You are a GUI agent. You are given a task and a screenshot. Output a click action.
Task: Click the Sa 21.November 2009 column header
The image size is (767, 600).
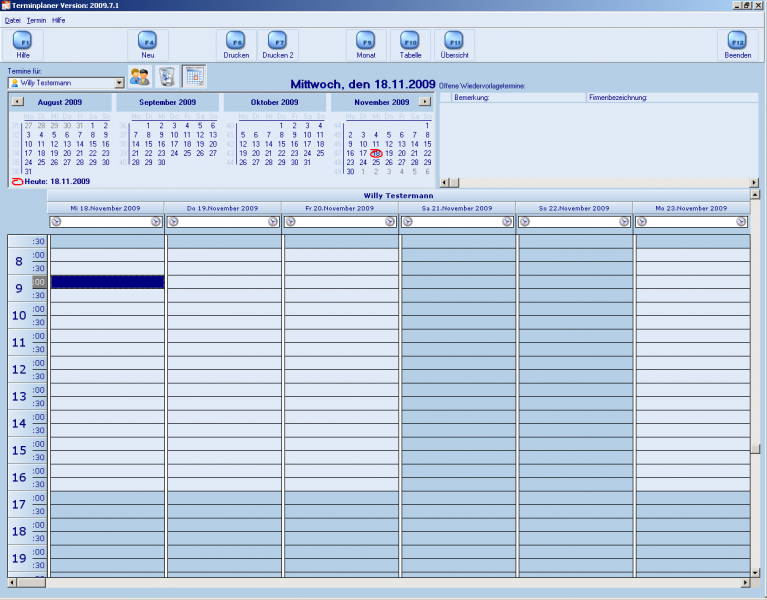457,208
